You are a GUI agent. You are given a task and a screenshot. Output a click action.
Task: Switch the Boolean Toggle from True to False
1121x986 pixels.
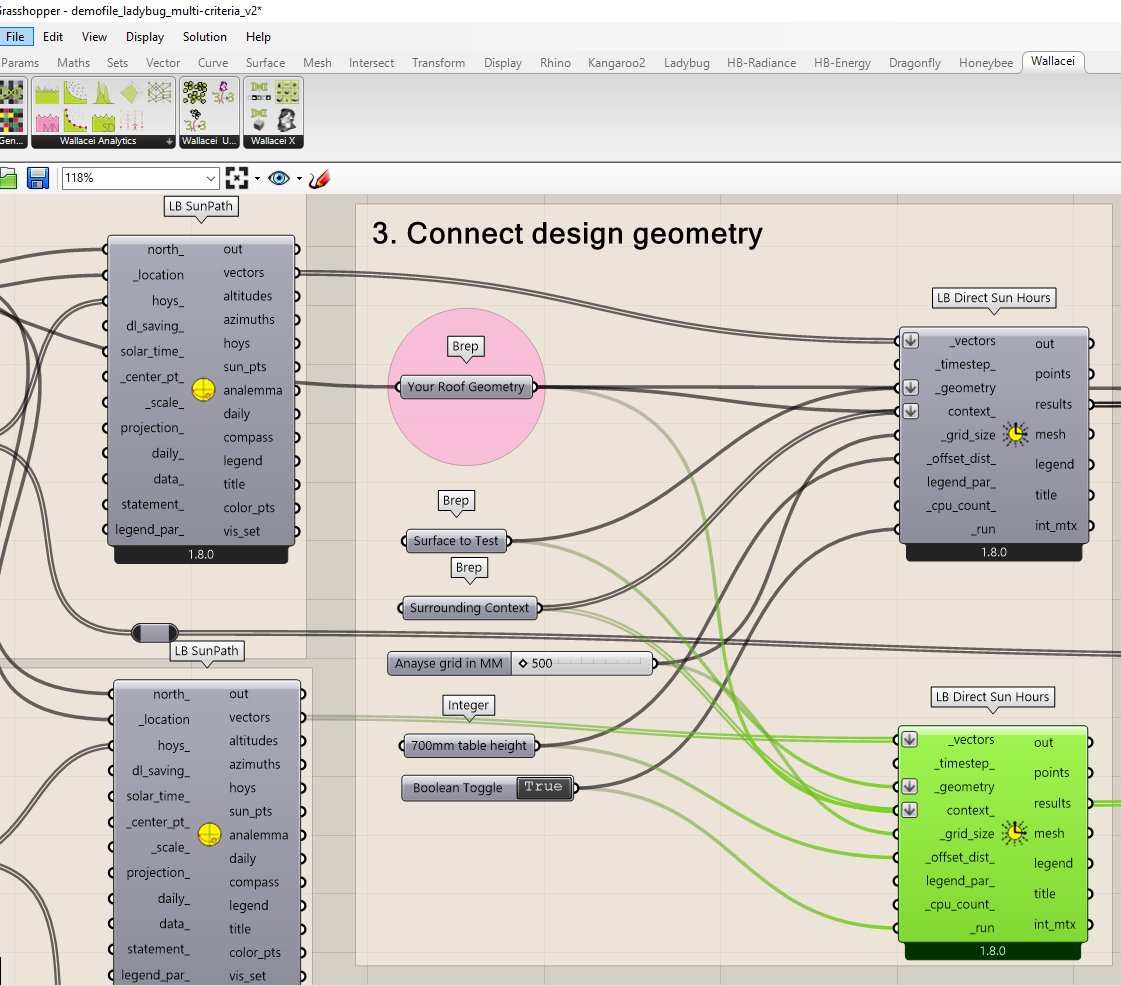[x=543, y=787]
